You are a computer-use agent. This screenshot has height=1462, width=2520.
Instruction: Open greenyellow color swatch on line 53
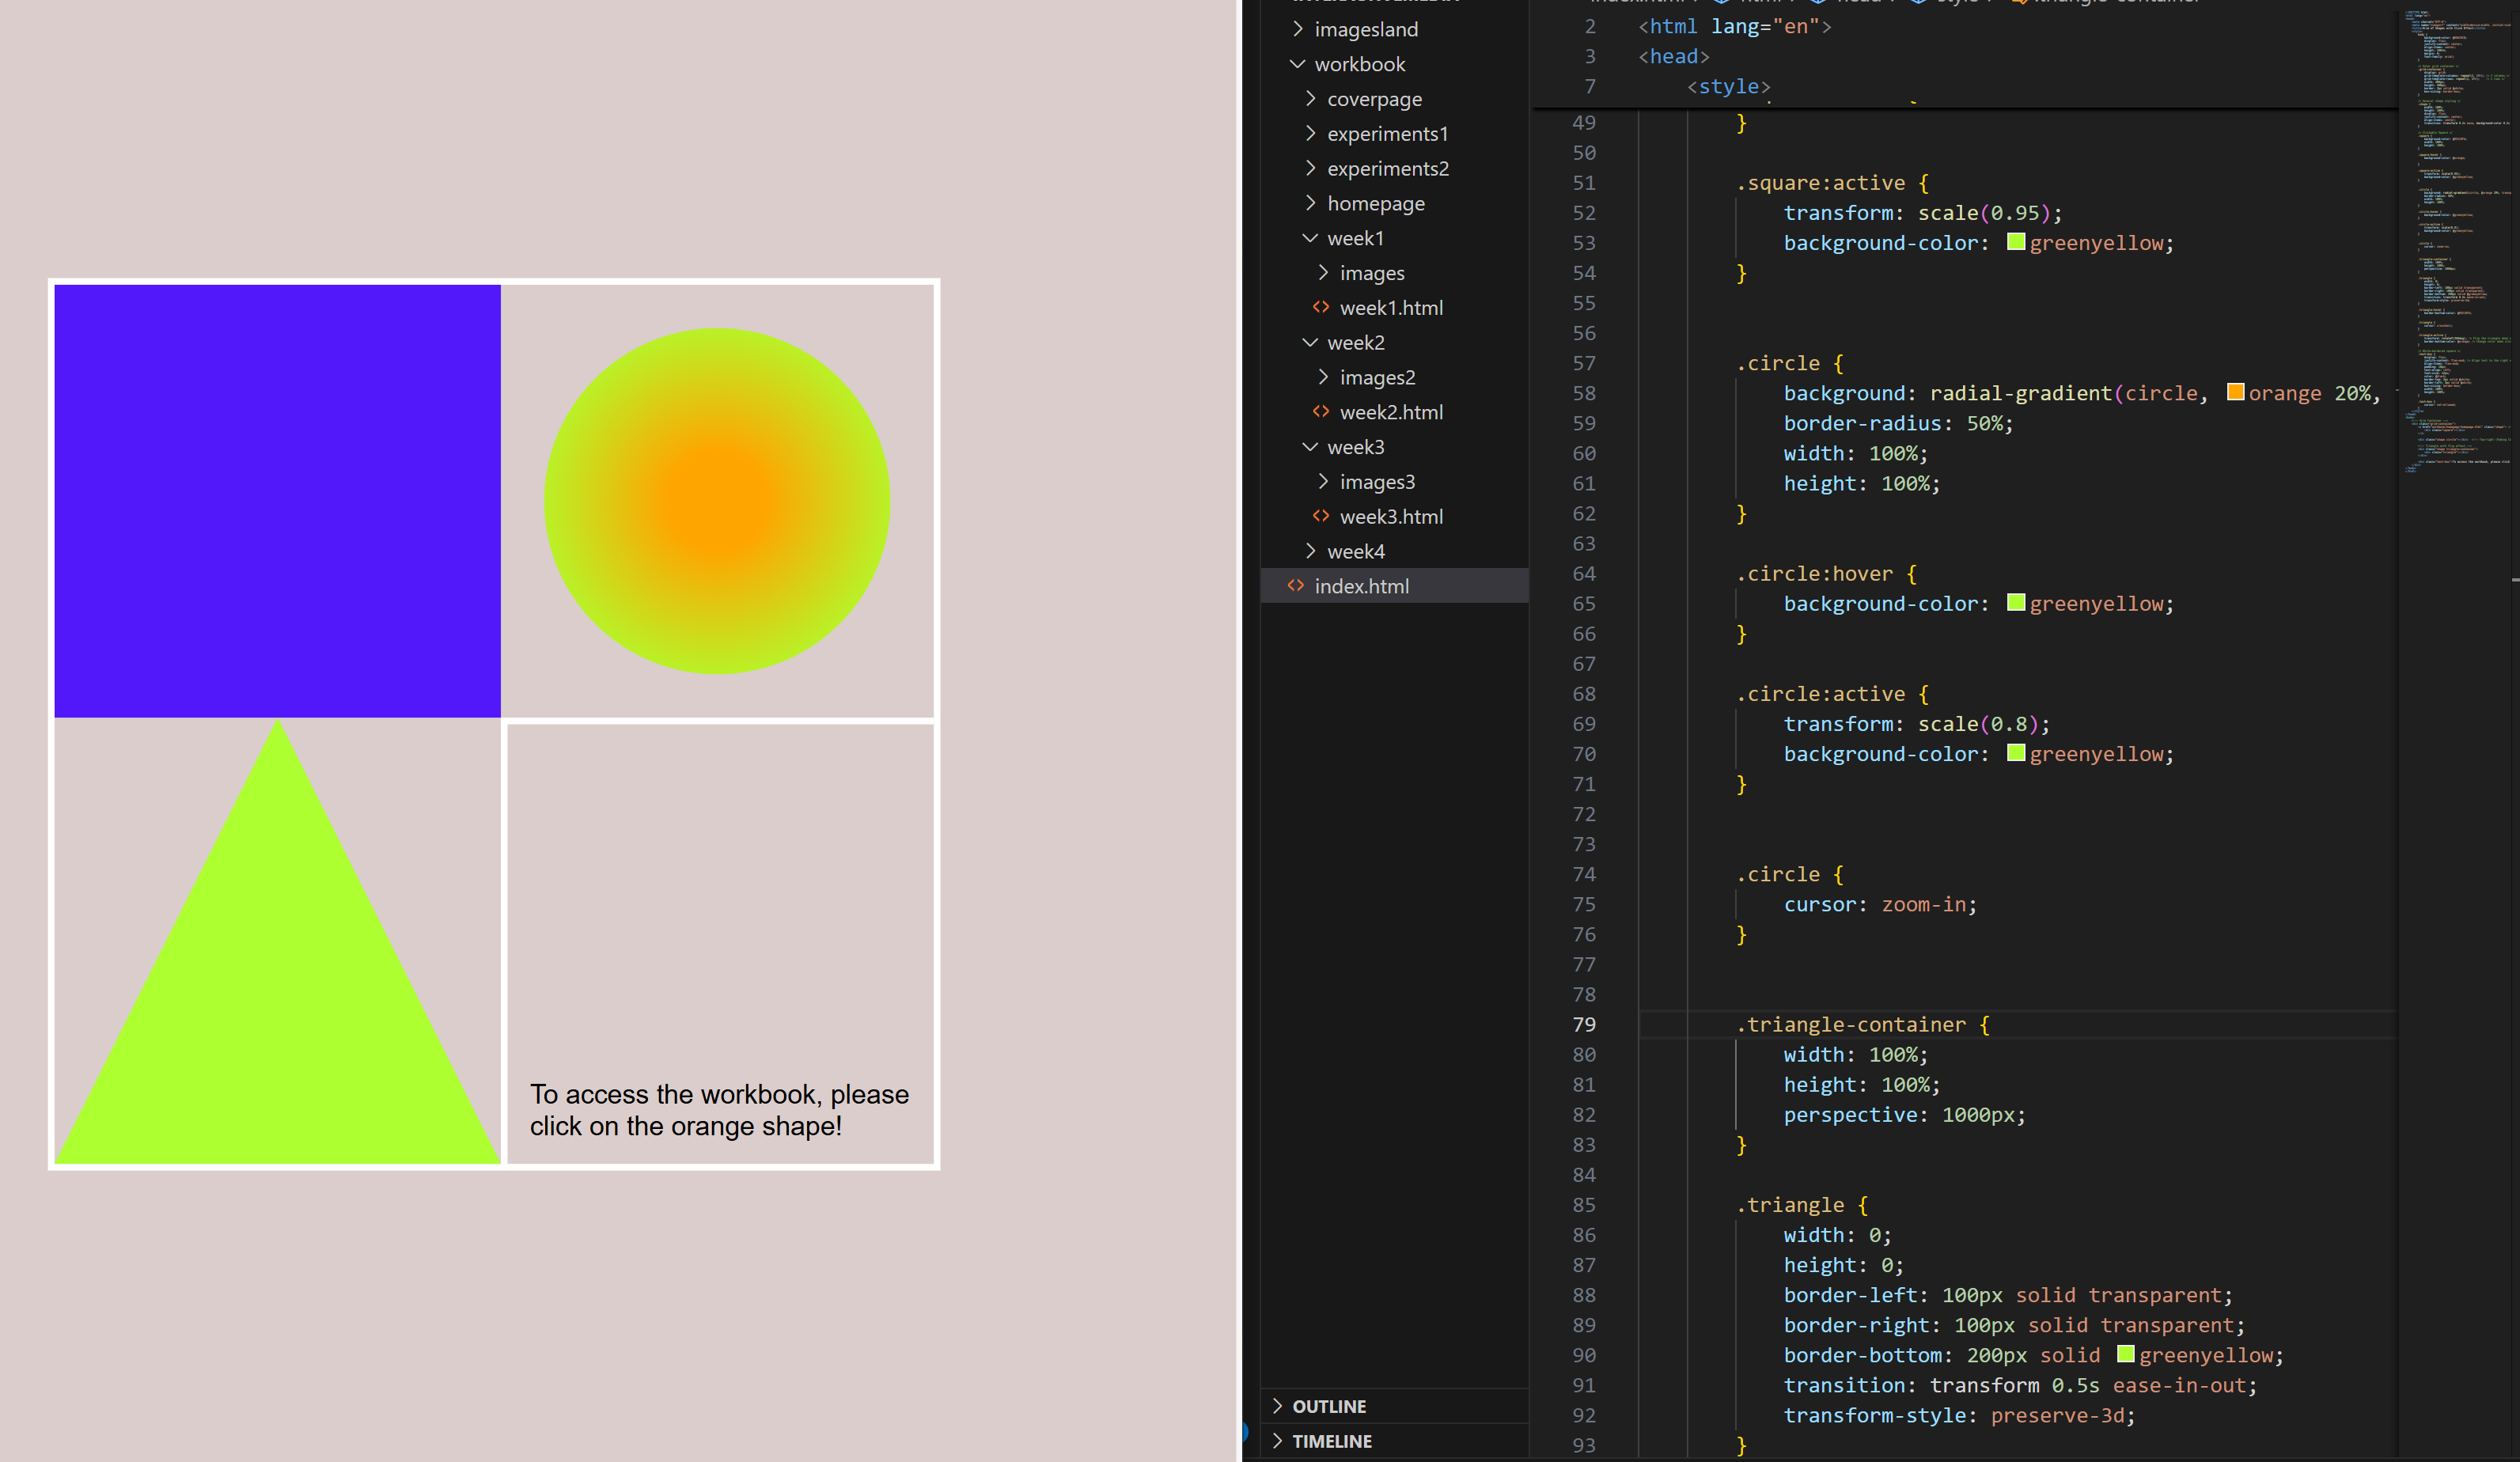(2016, 242)
